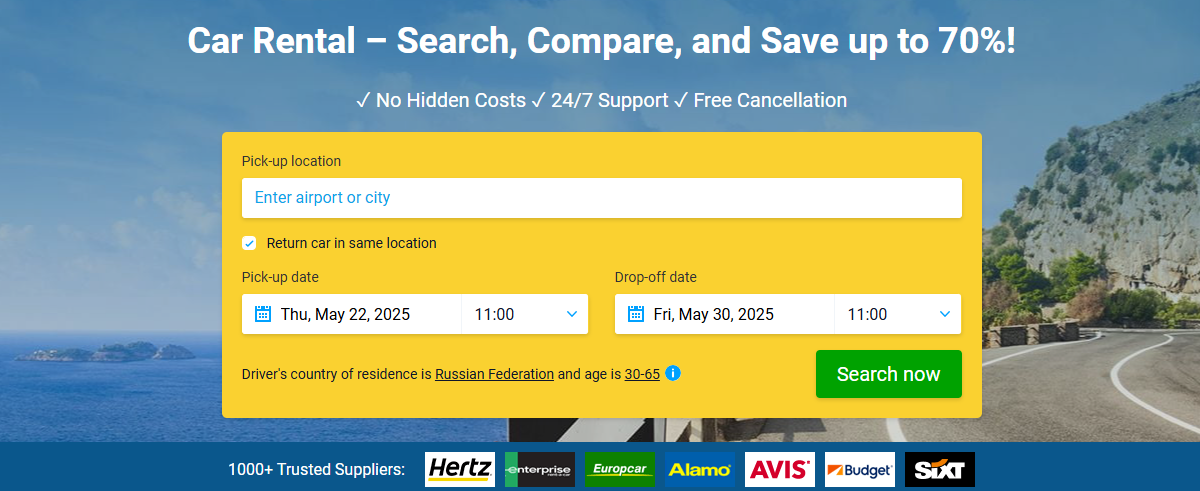Click the Enterprise supplier logo
1200x491 pixels.
(x=540, y=469)
